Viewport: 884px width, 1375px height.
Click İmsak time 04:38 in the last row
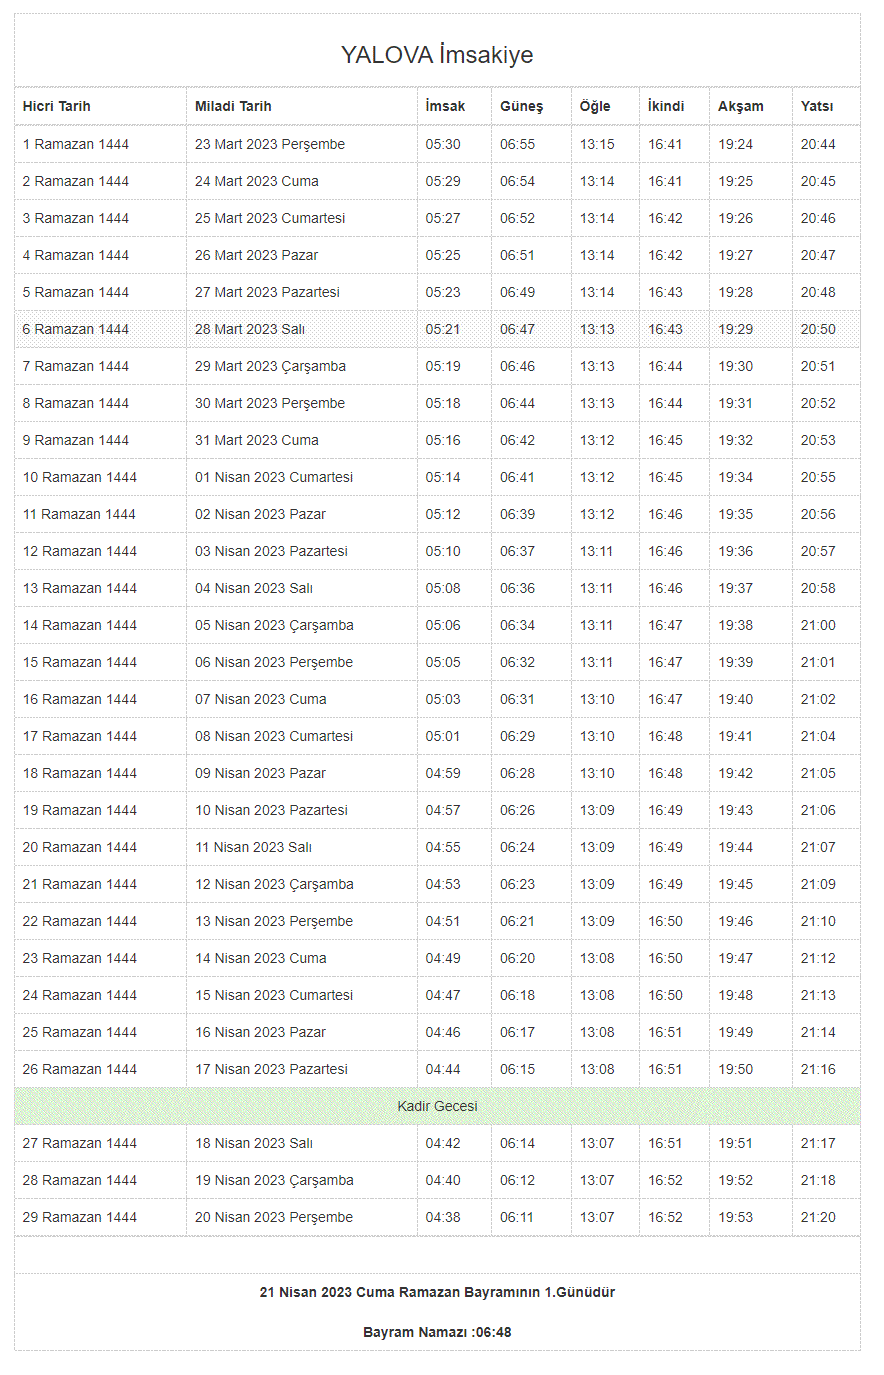[x=443, y=1217]
